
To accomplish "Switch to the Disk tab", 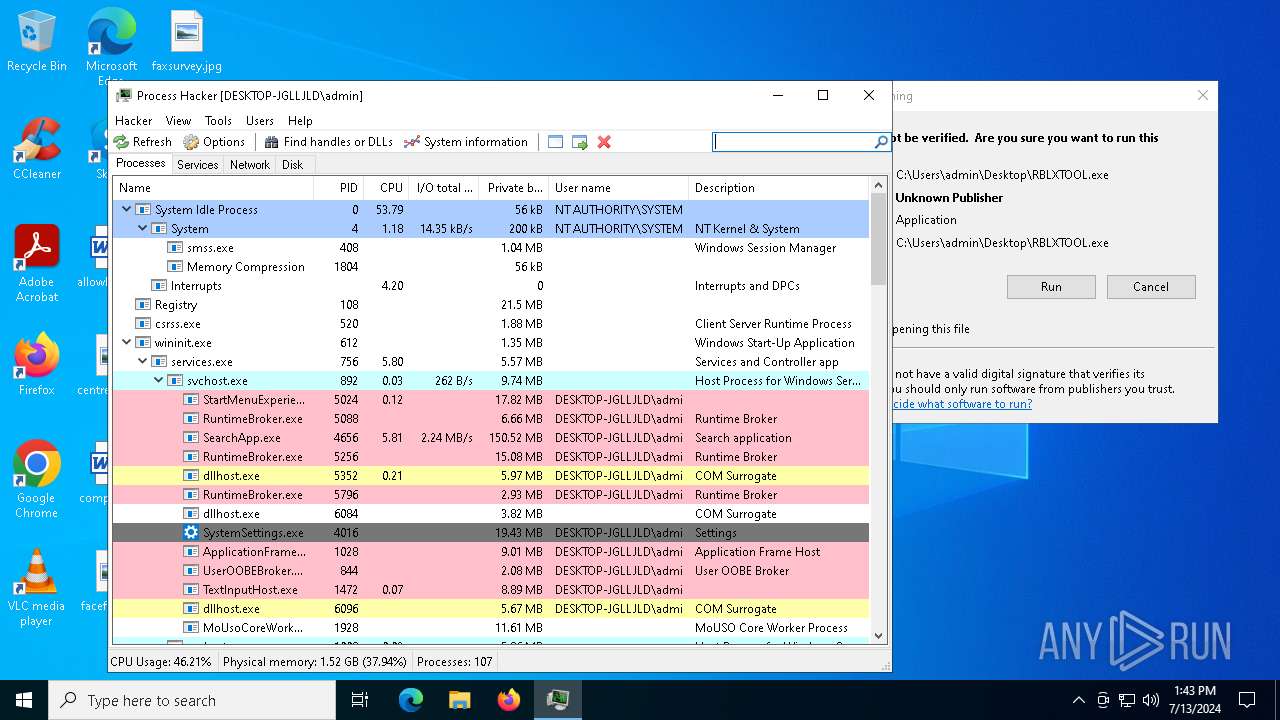I will pos(293,165).
